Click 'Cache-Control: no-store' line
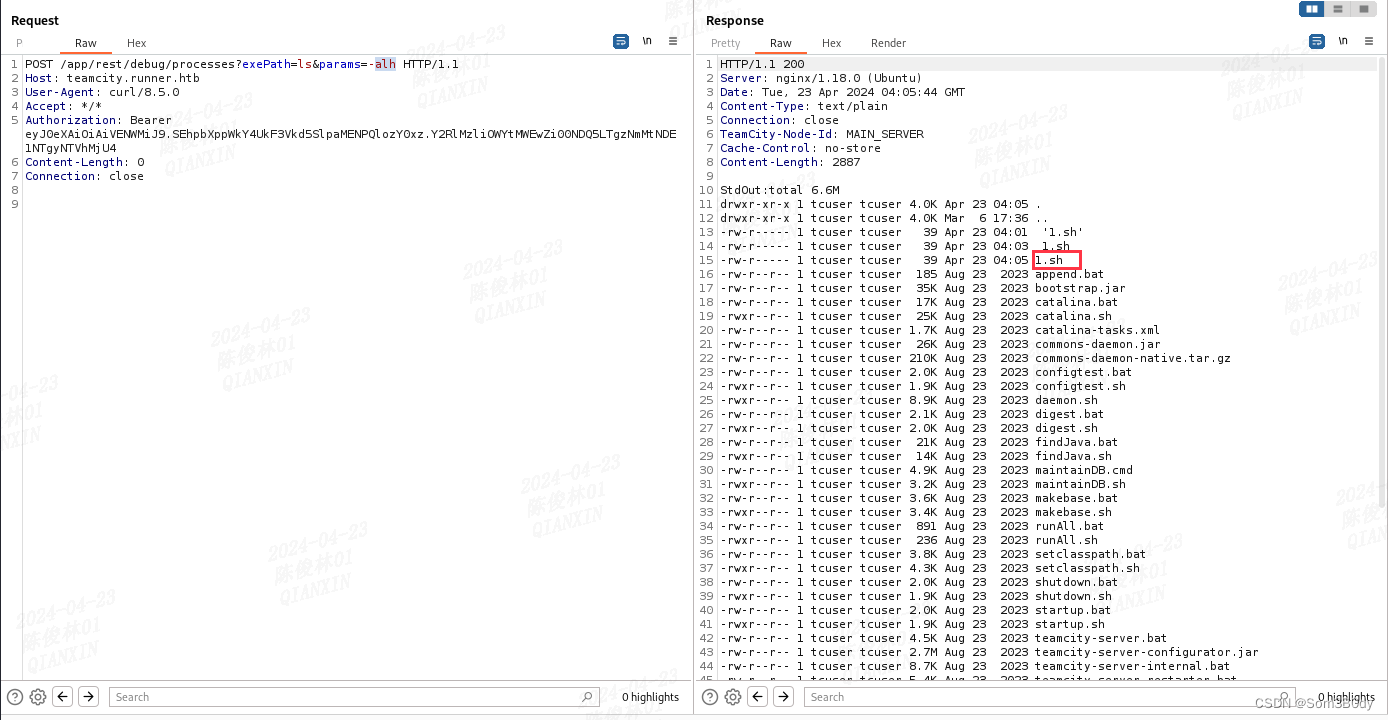The image size is (1388, 720). tap(800, 148)
